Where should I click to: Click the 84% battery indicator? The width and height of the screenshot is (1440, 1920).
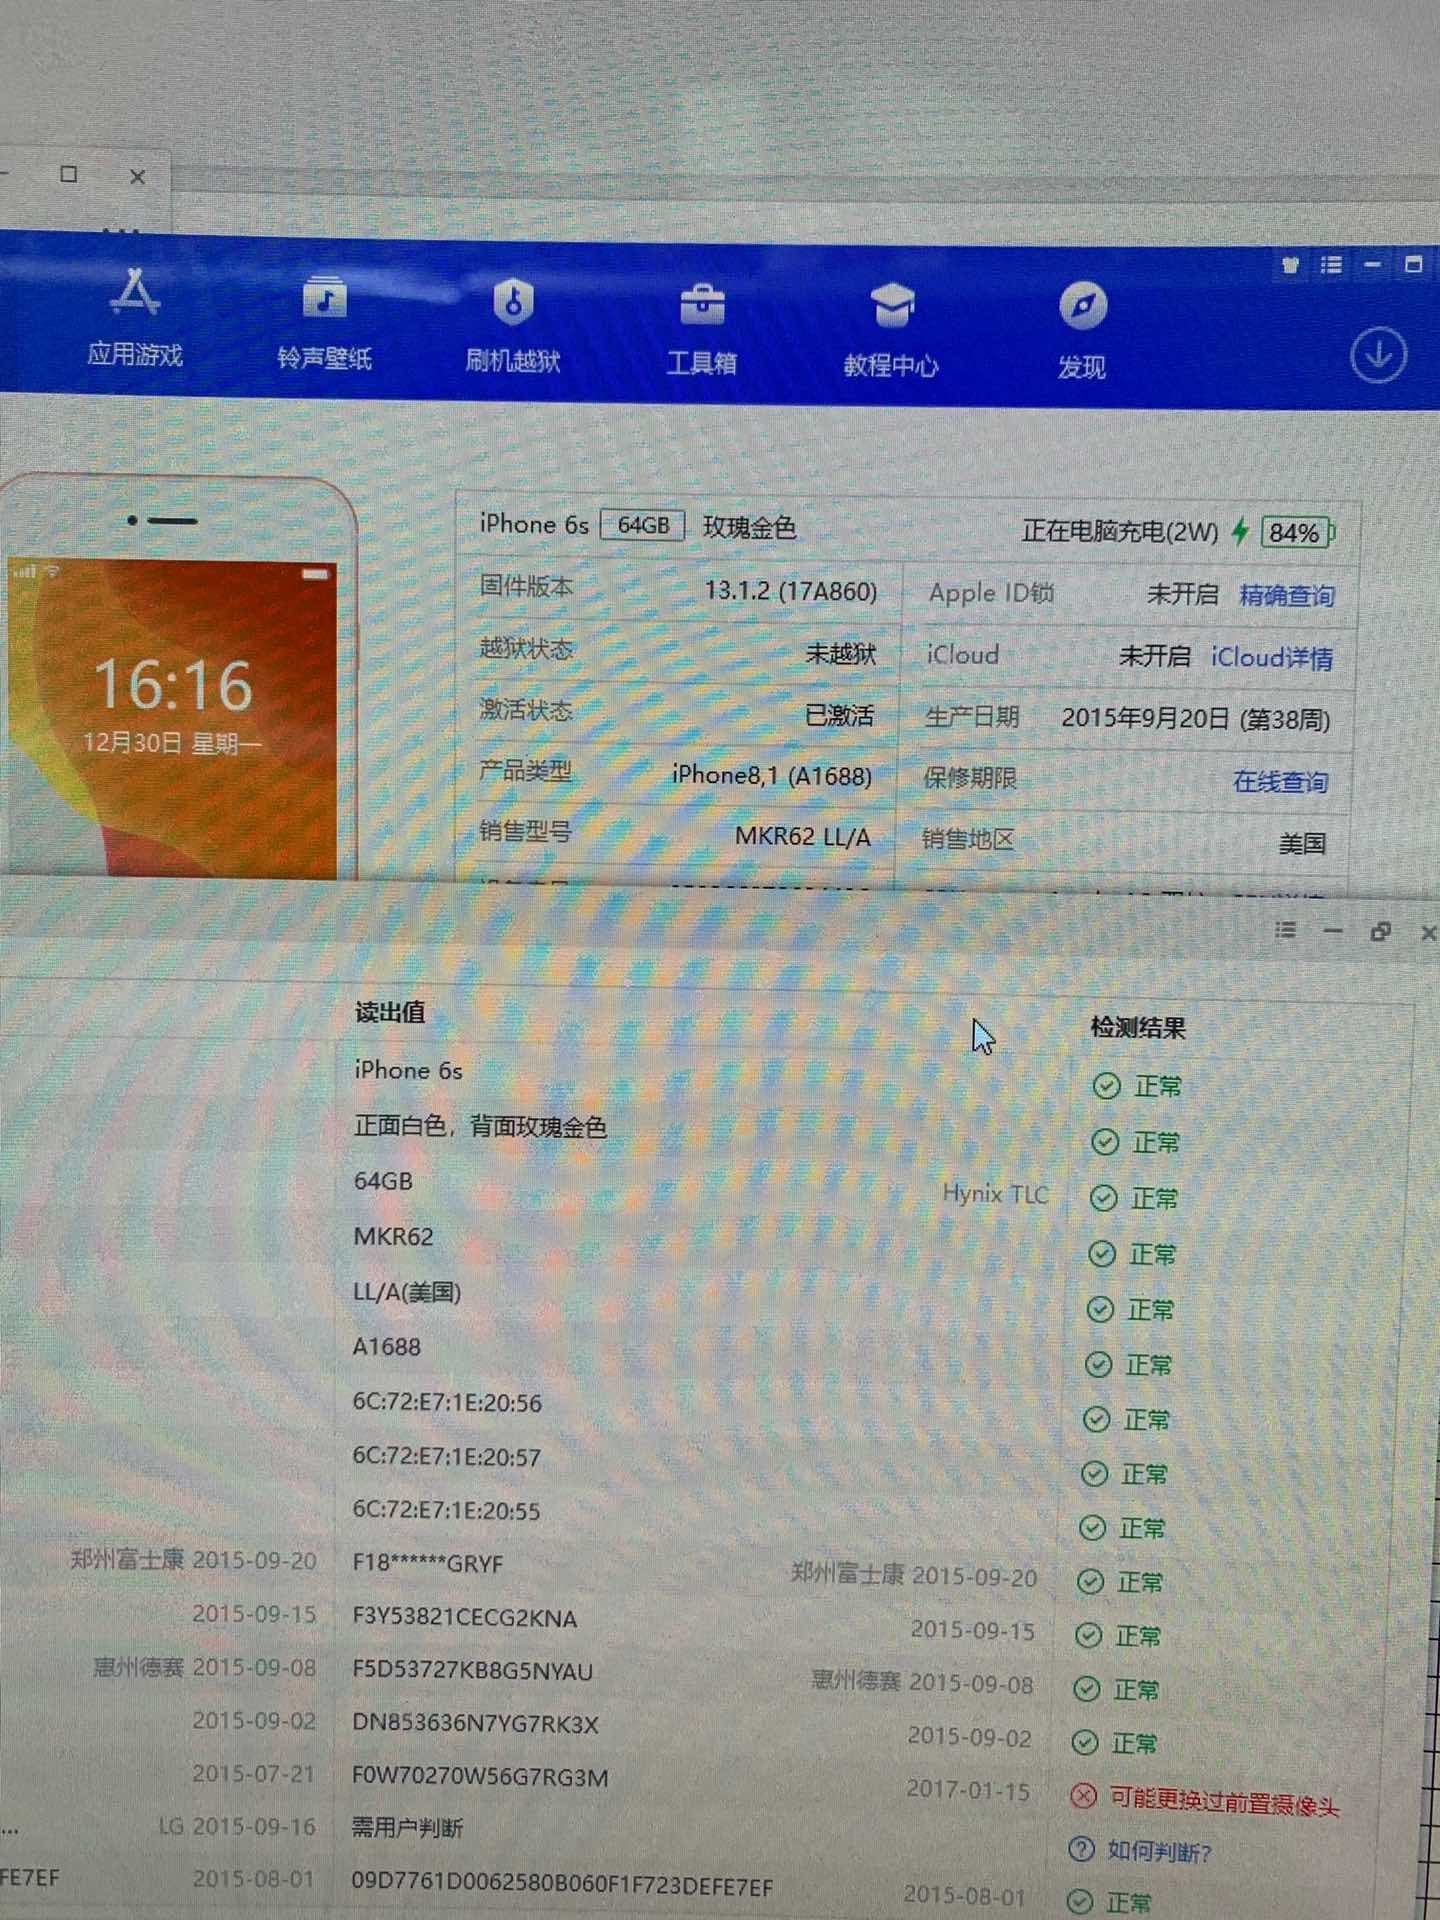coord(1297,533)
